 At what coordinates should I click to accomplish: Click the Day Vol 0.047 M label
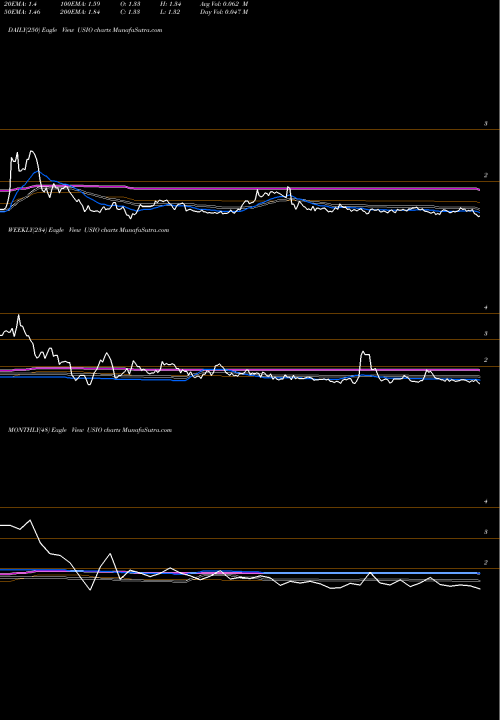click(x=224, y=12)
